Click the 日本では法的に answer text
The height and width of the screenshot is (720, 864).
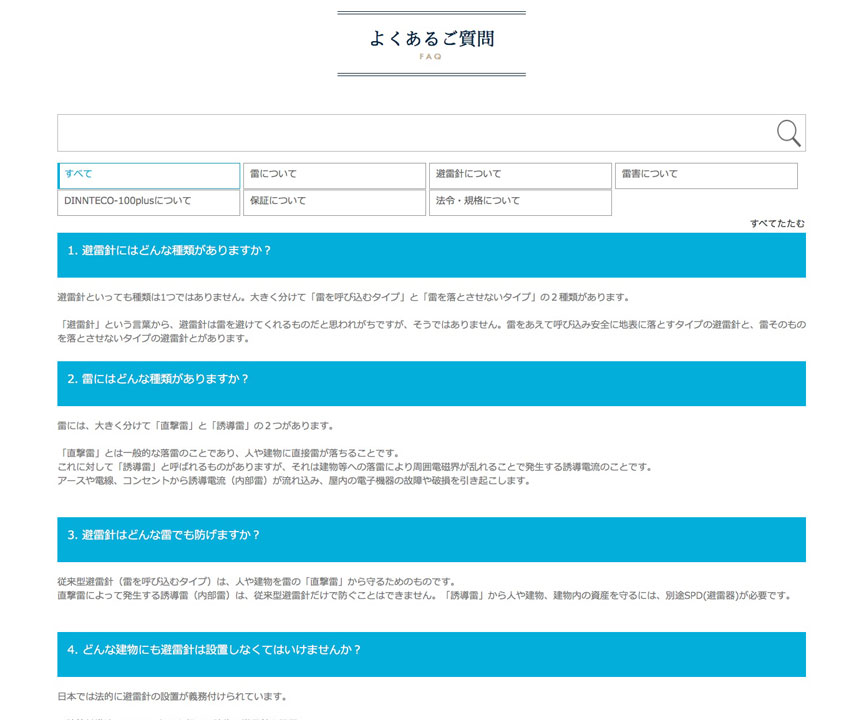coord(173,697)
